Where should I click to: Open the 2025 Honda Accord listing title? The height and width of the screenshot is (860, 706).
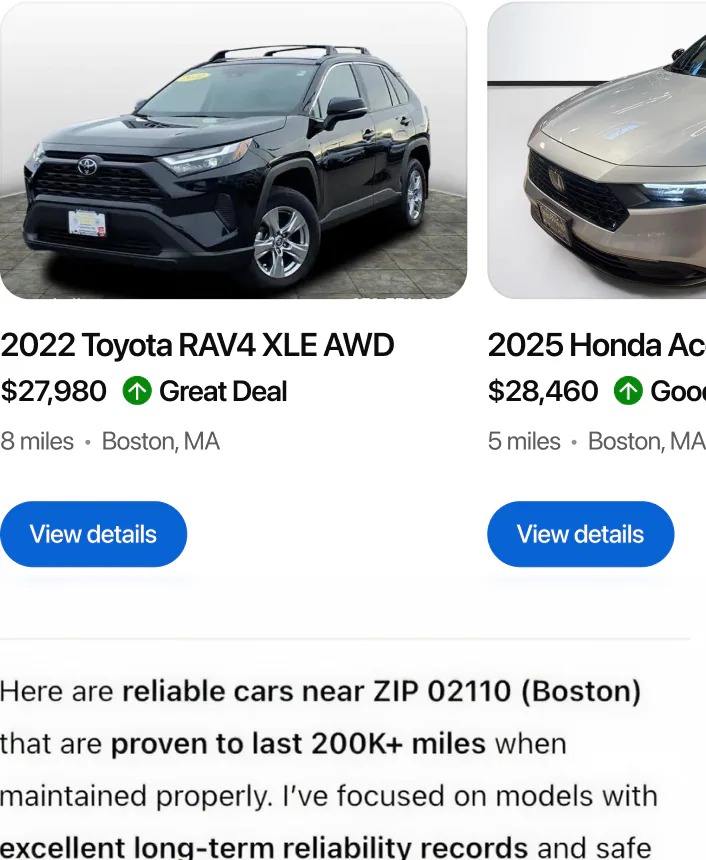[595, 345]
